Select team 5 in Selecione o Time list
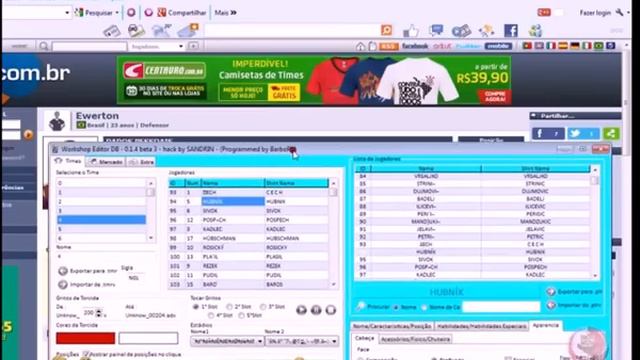The height and width of the screenshot is (360, 640). pyautogui.click(x=101, y=229)
